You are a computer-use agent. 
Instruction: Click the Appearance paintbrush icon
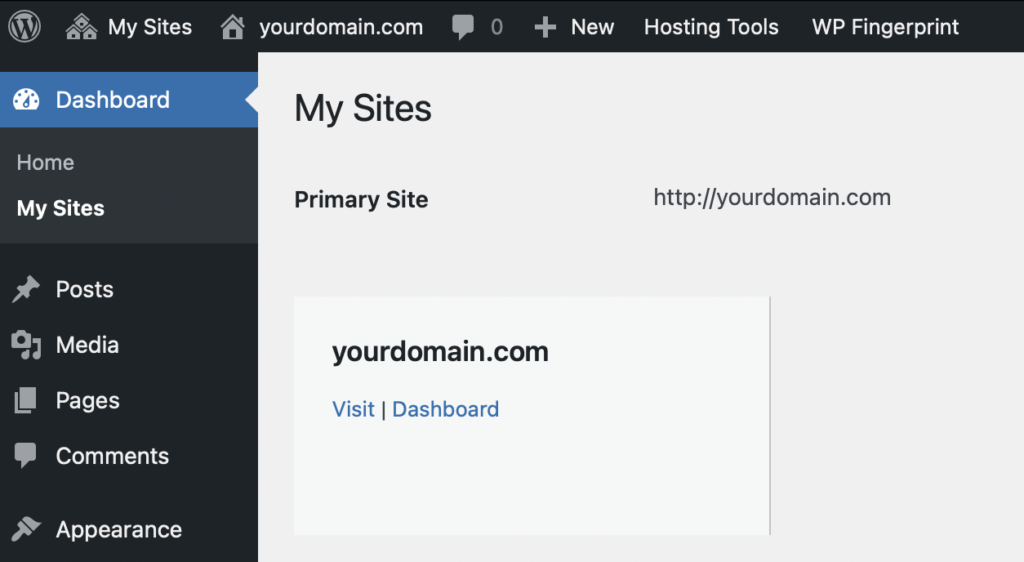pyautogui.click(x=26, y=529)
